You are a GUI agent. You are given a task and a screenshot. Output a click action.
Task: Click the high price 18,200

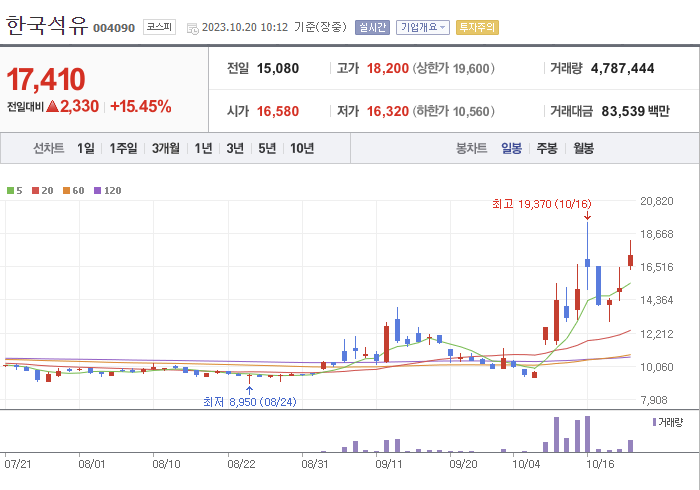tap(388, 68)
